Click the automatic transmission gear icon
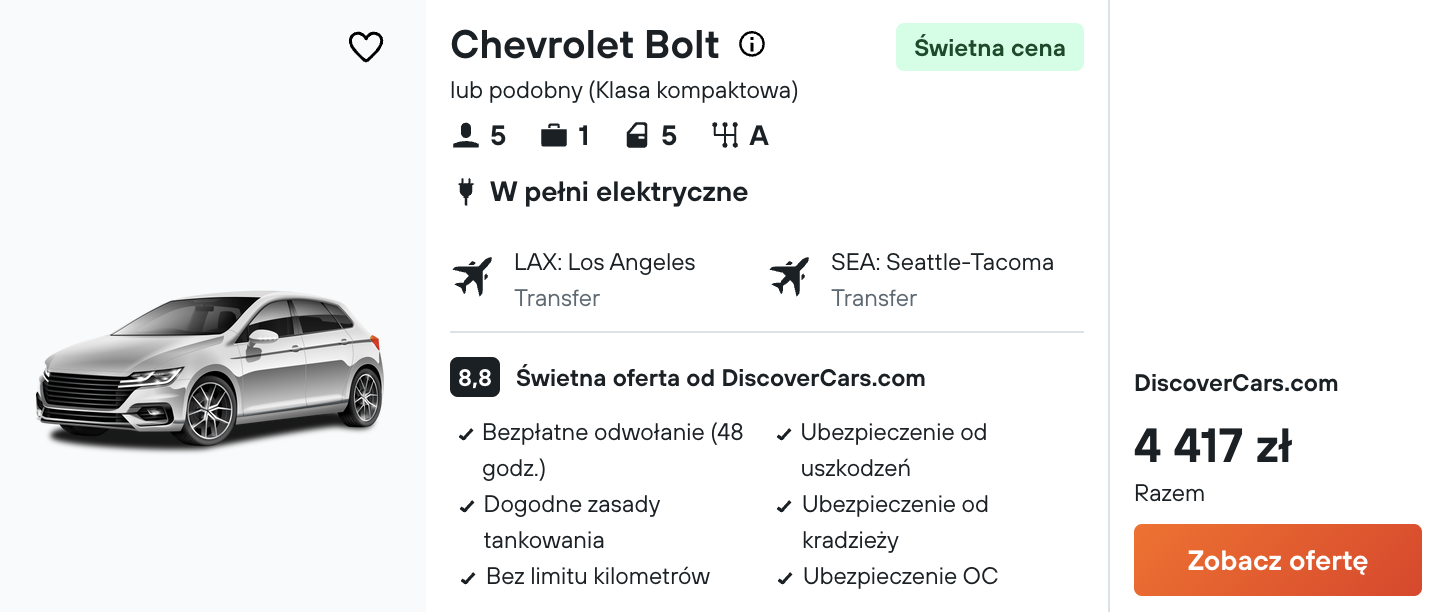 725,135
